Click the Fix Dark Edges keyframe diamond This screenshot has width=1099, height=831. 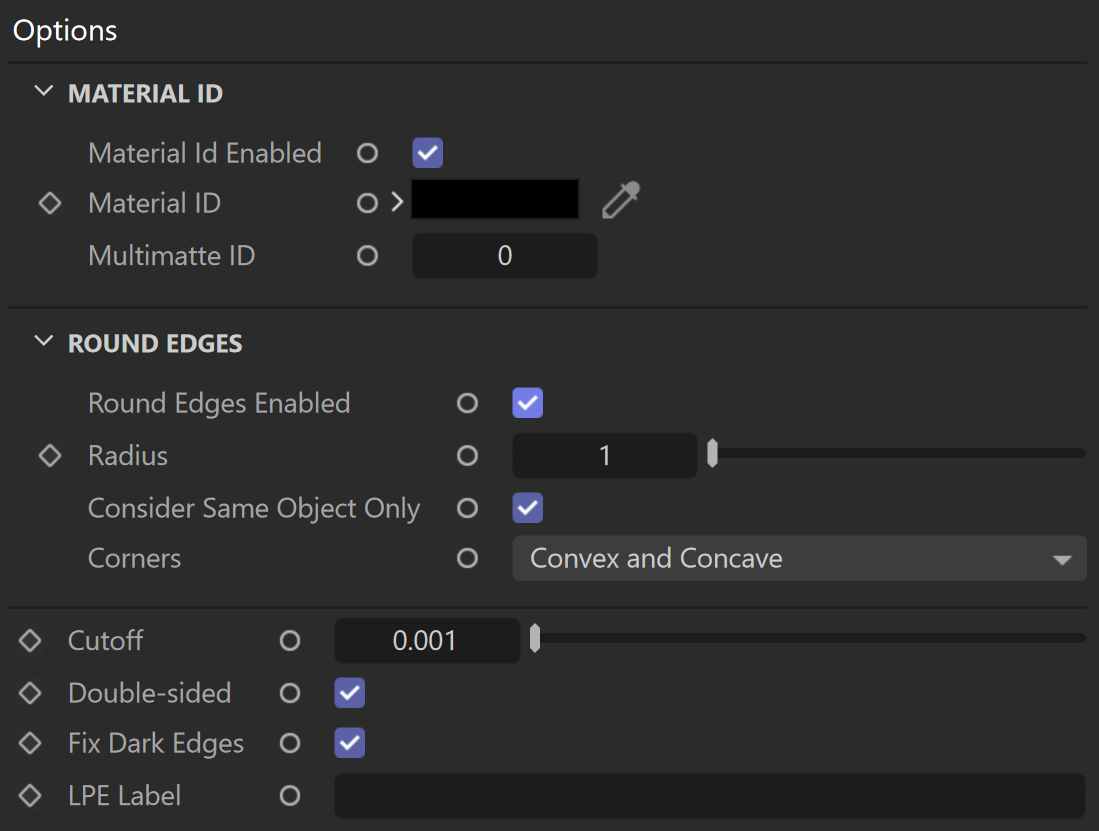point(30,743)
